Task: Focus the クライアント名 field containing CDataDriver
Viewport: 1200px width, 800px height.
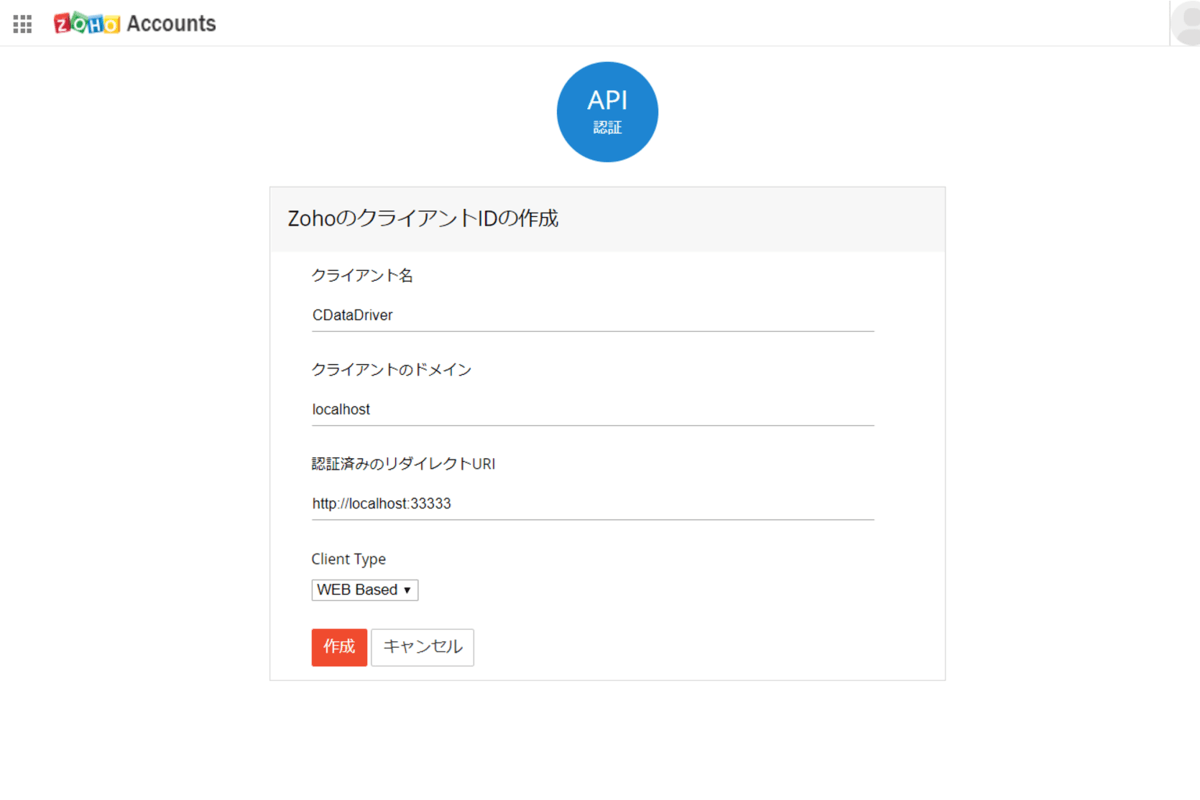Action: tap(592, 315)
